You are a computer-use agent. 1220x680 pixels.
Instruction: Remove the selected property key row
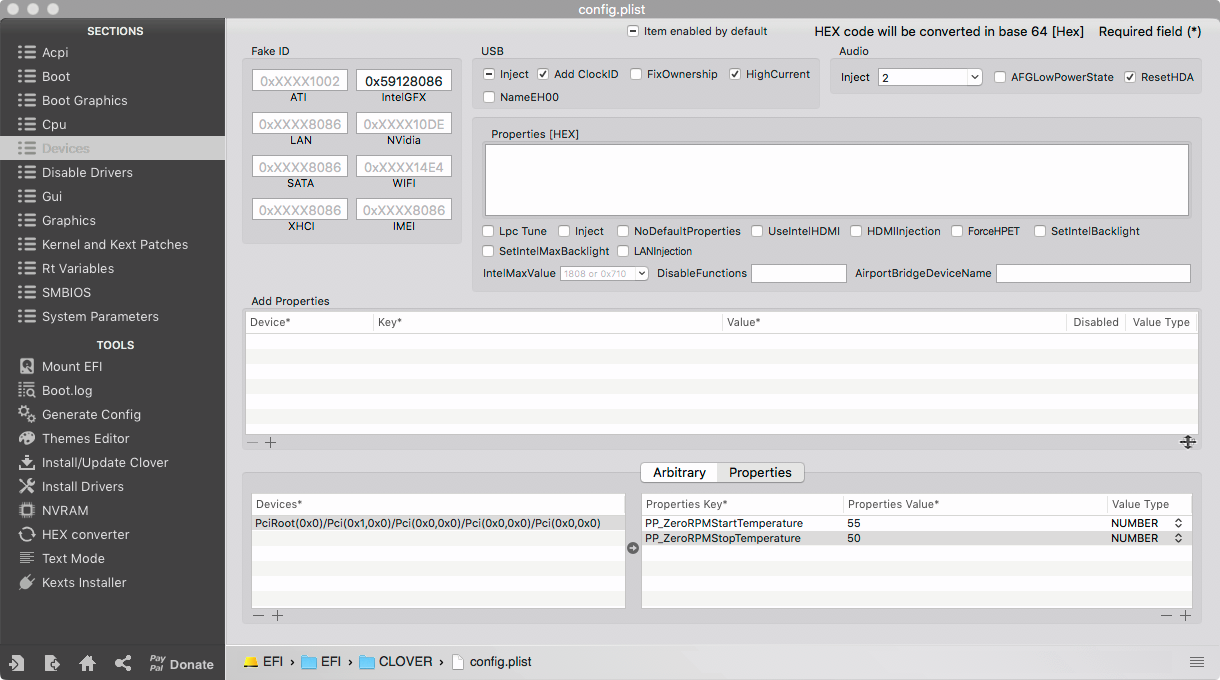click(x=1166, y=616)
